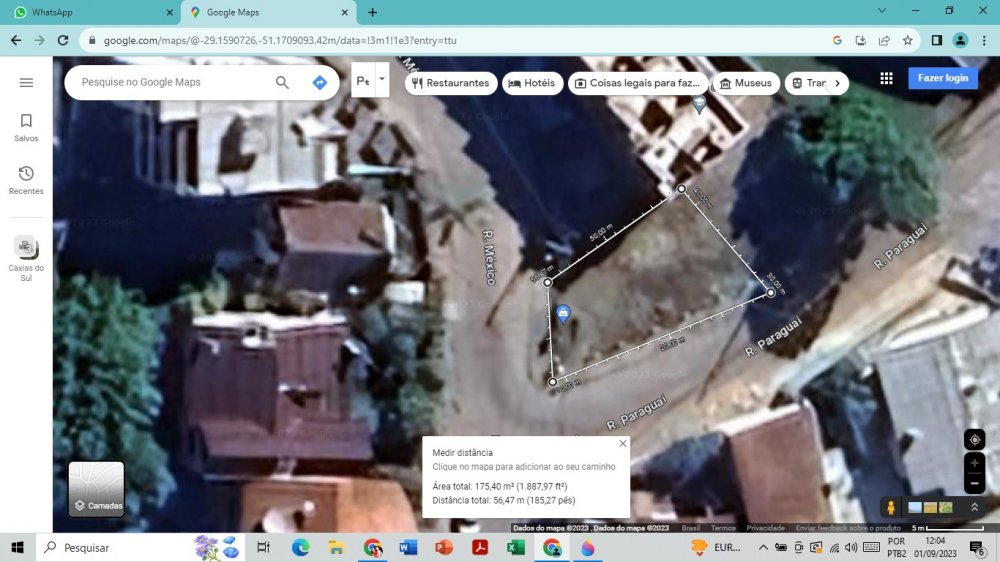1000x562 pixels.
Task: Select the Restaurantes category chip
Action: click(x=449, y=83)
